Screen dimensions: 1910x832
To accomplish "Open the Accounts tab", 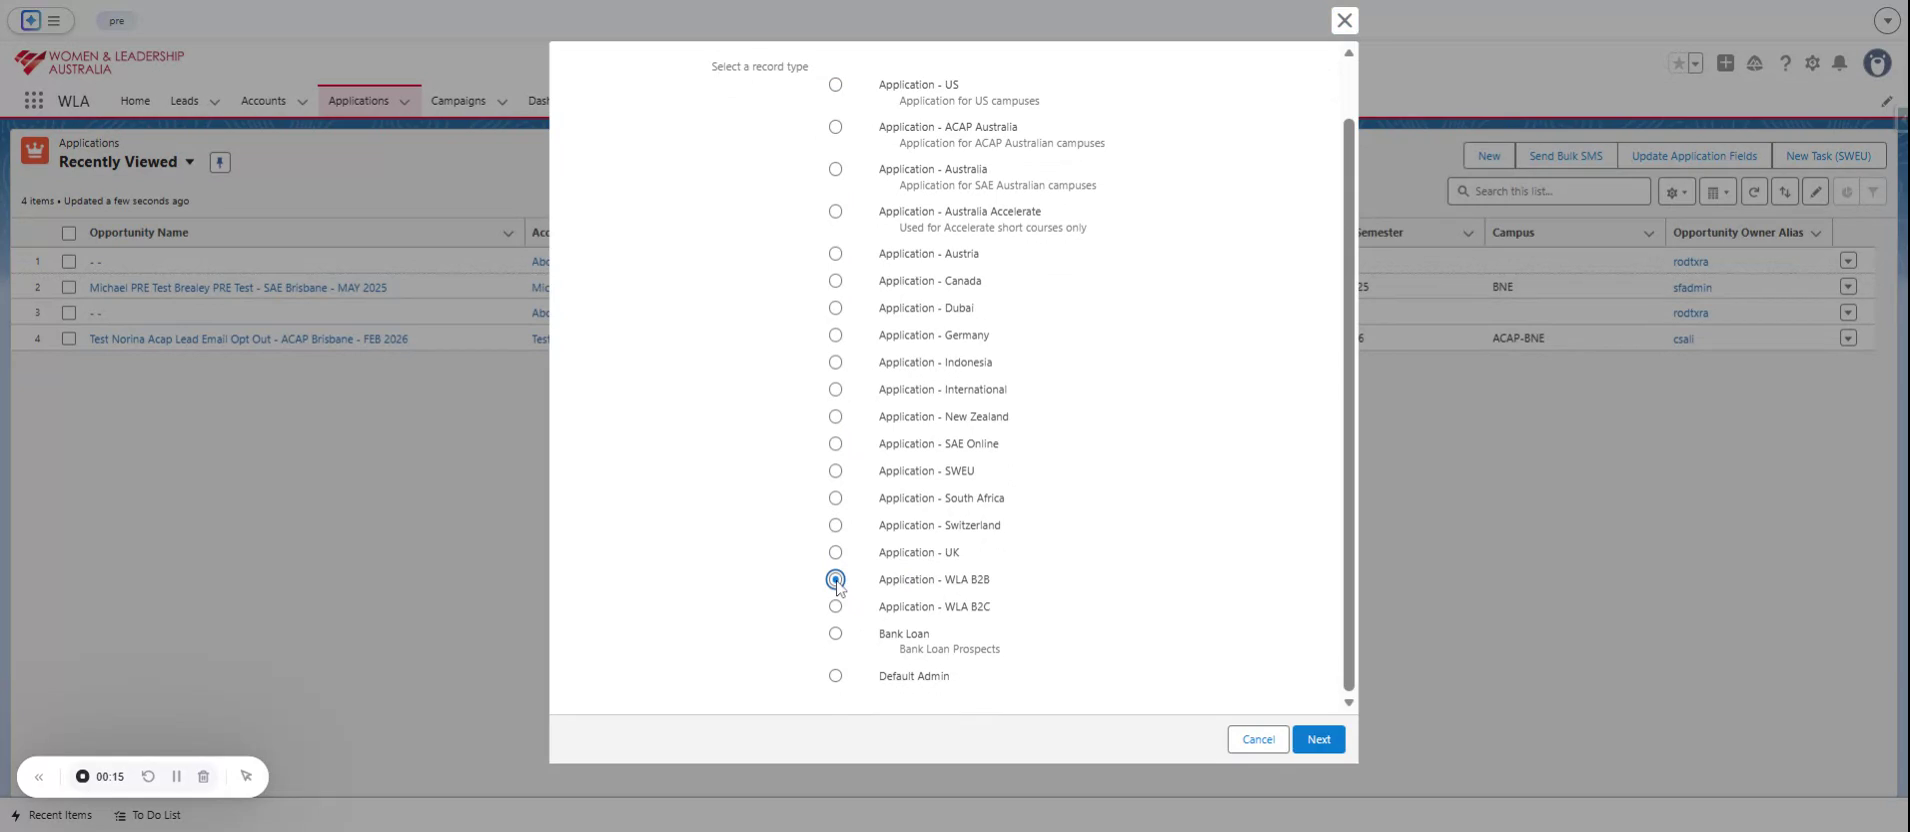I will click(x=263, y=101).
